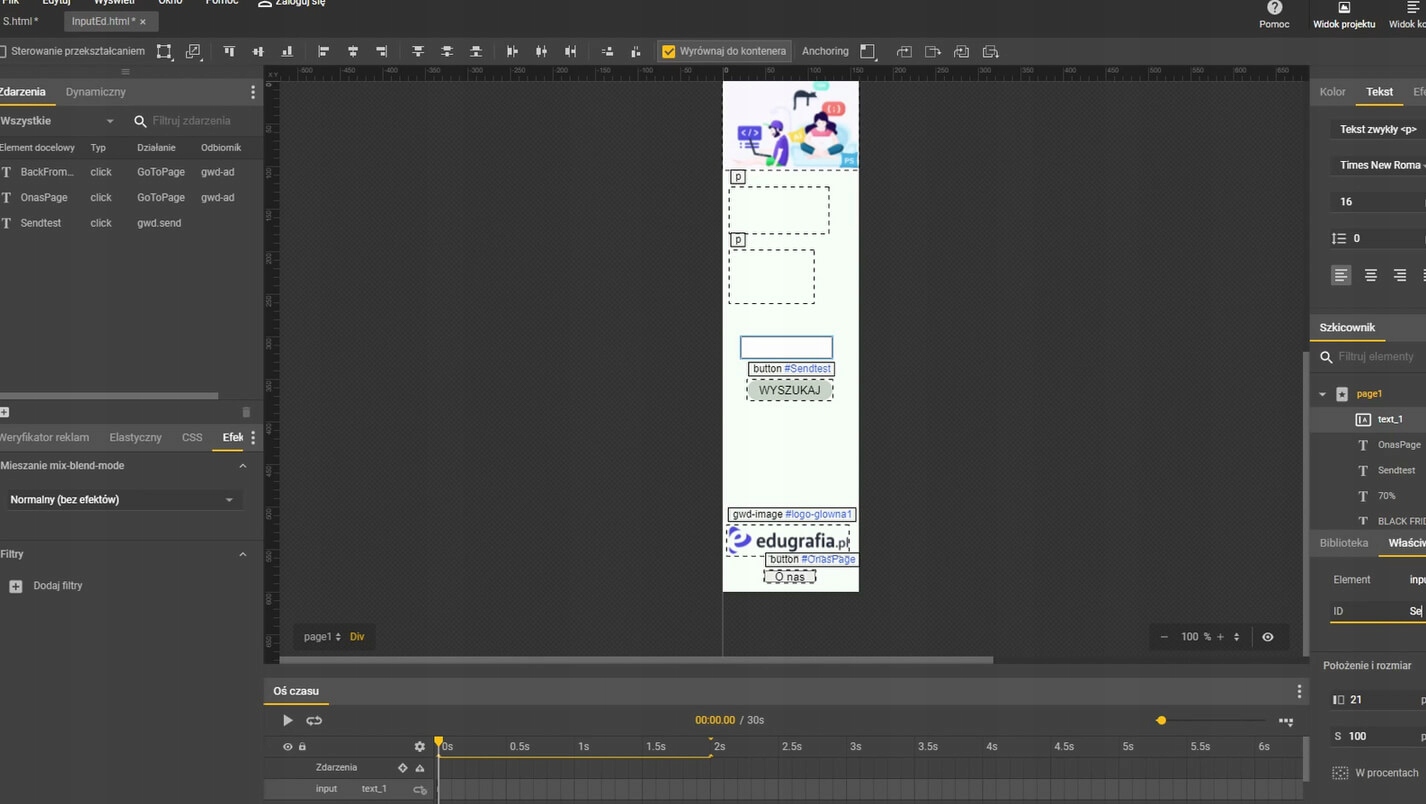The image size is (1426, 804).
Task: Toggle Wyrównaj do kontenera checkbox
Action: (669, 51)
